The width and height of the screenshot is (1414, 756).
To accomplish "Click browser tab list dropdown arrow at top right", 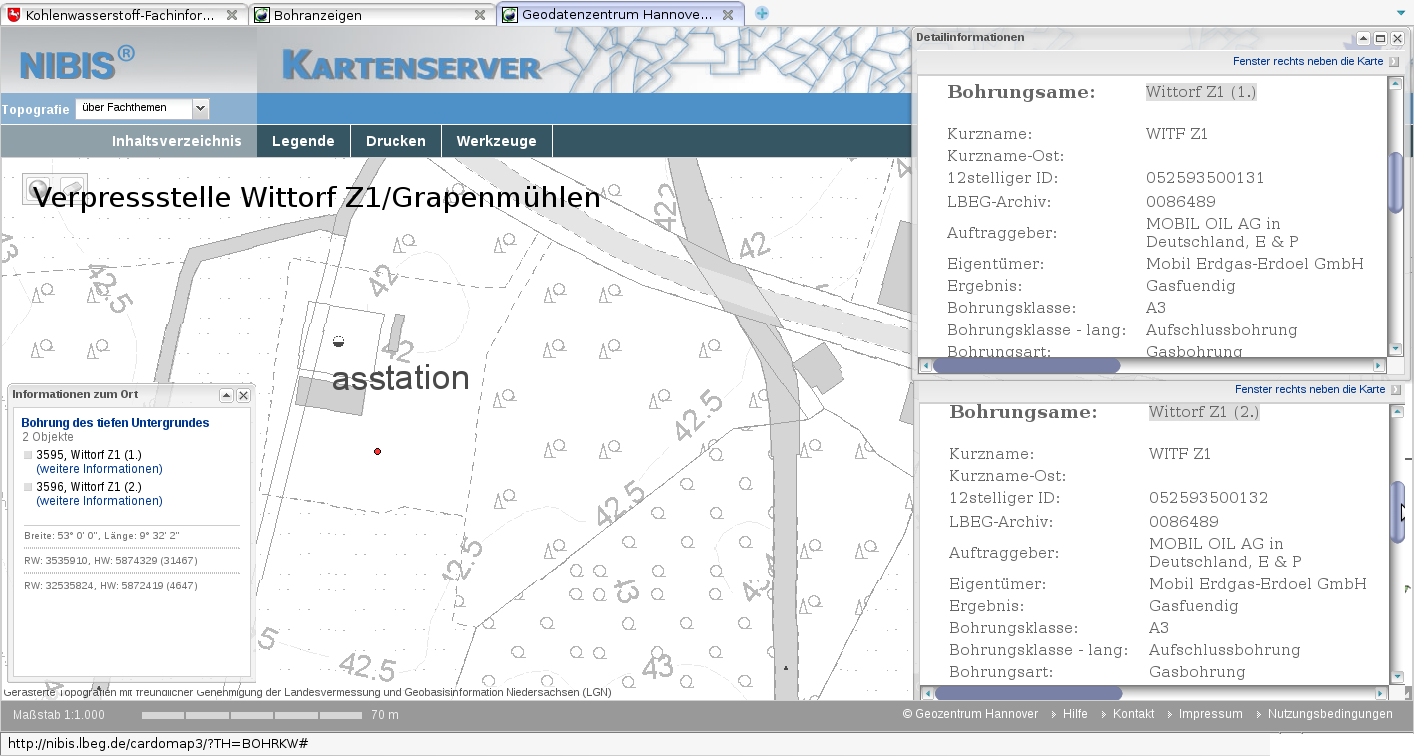I will tap(1401, 14).
